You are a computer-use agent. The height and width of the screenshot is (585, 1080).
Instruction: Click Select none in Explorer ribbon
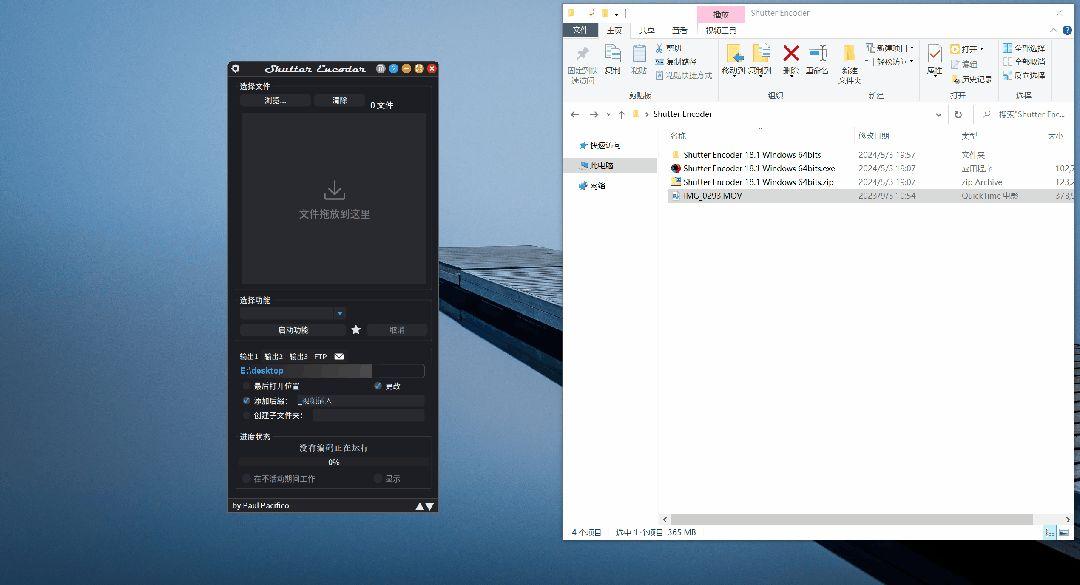[1024, 61]
